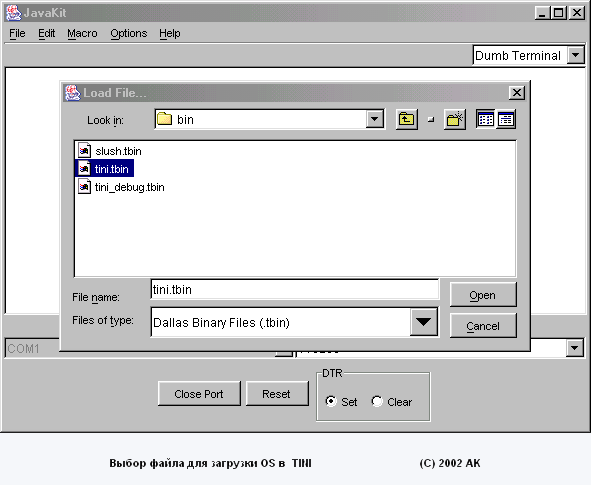The height and width of the screenshot is (485, 591).
Task: Click the slush.tbin file icon
Action: pos(84,151)
